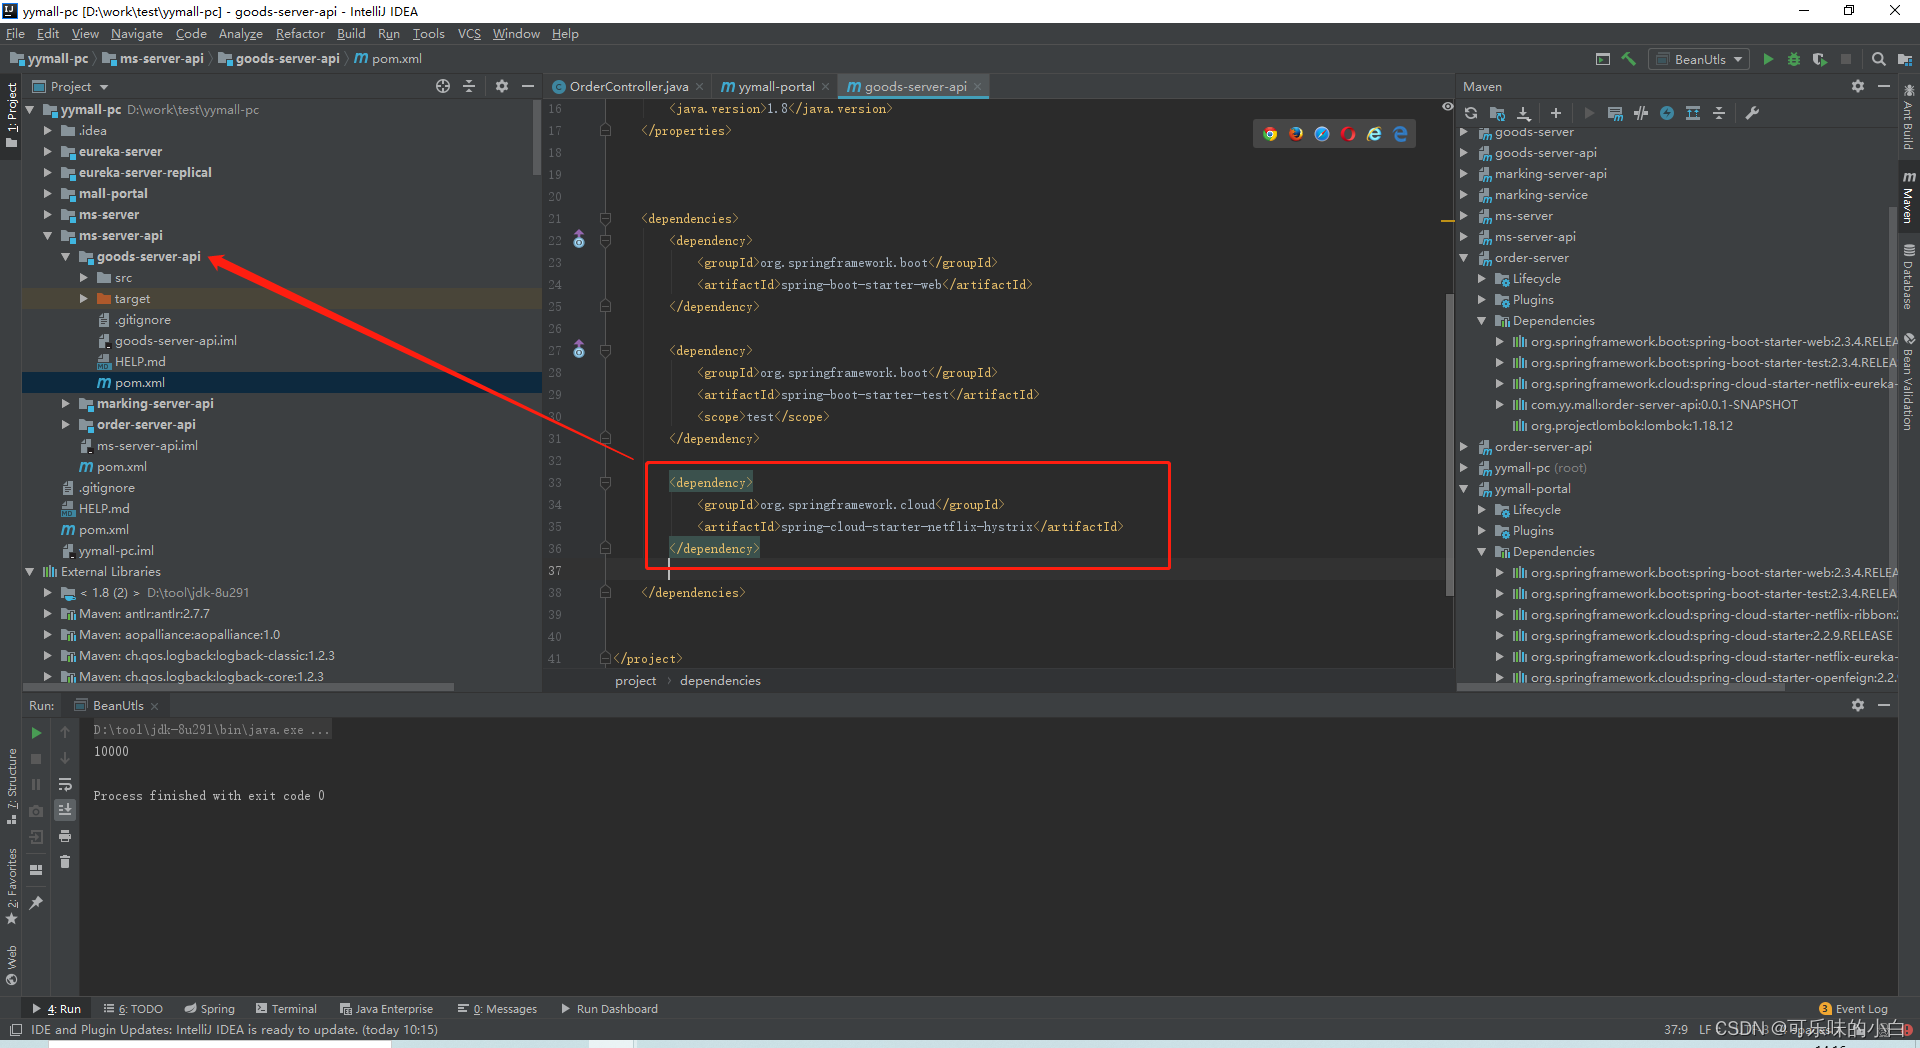The height and width of the screenshot is (1048, 1920).
Task: Pin the Run tab
Action: 36,903
